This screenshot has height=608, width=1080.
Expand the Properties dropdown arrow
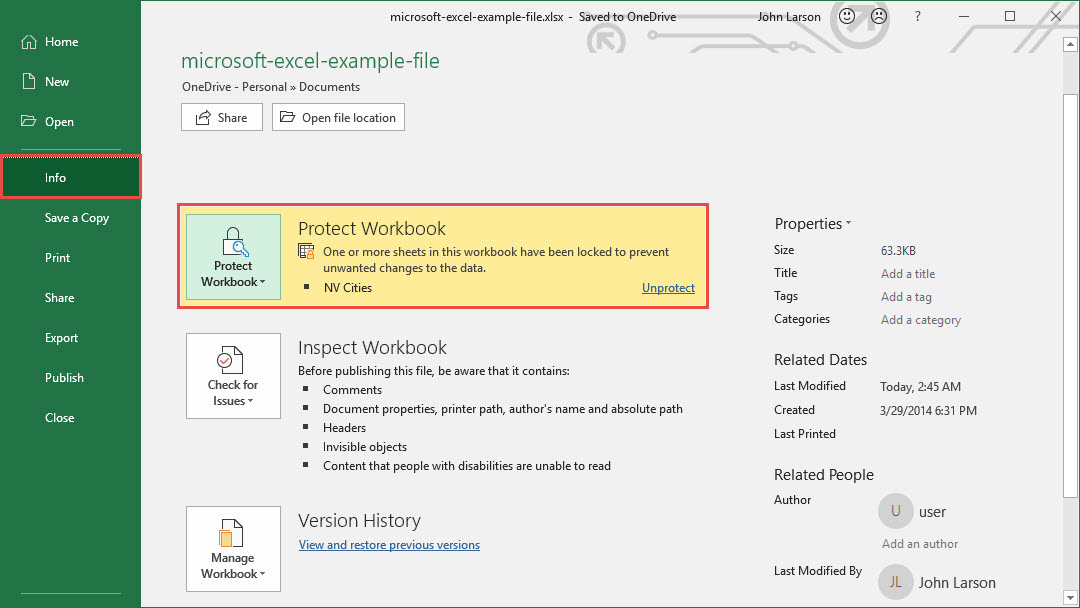click(848, 224)
